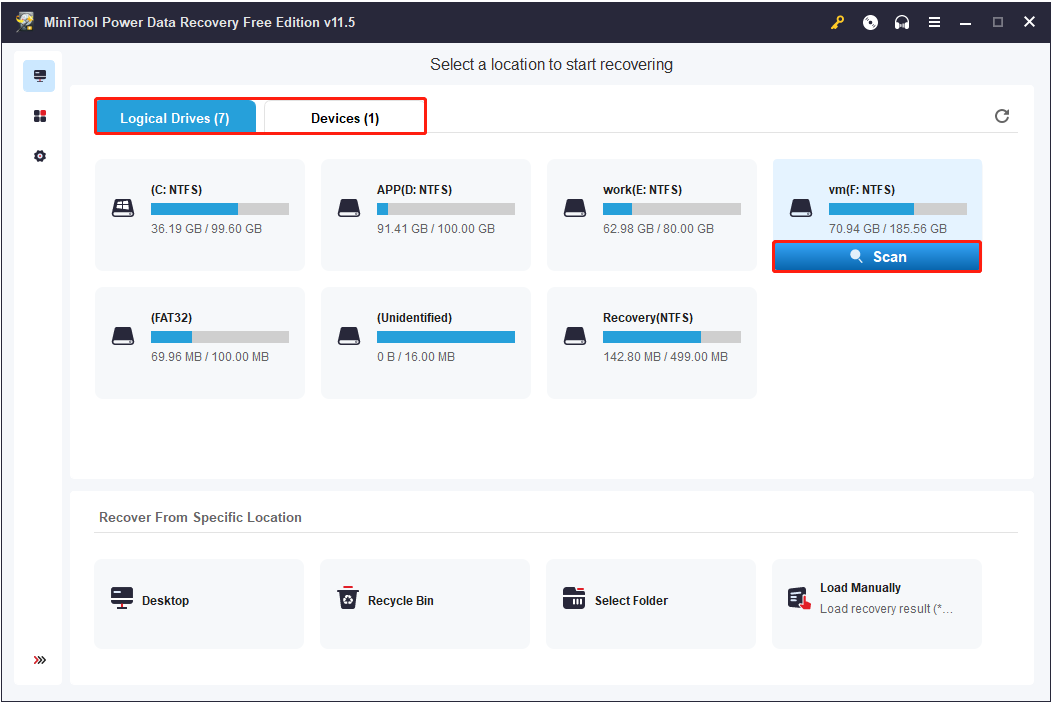This screenshot has height=704, width=1054.
Task: Choose Desktop recovery location
Action: [199, 604]
